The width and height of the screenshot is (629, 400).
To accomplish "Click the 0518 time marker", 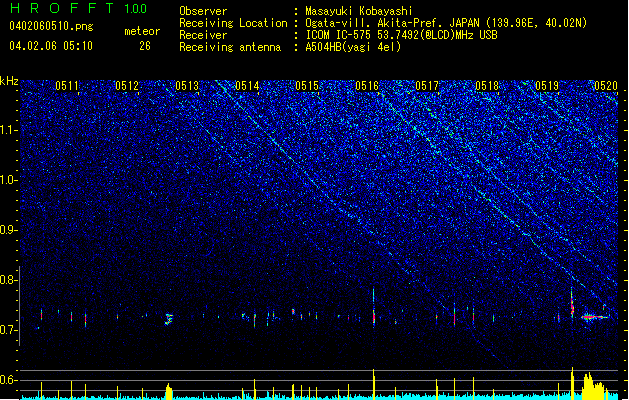I will pyautogui.click(x=487, y=86).
